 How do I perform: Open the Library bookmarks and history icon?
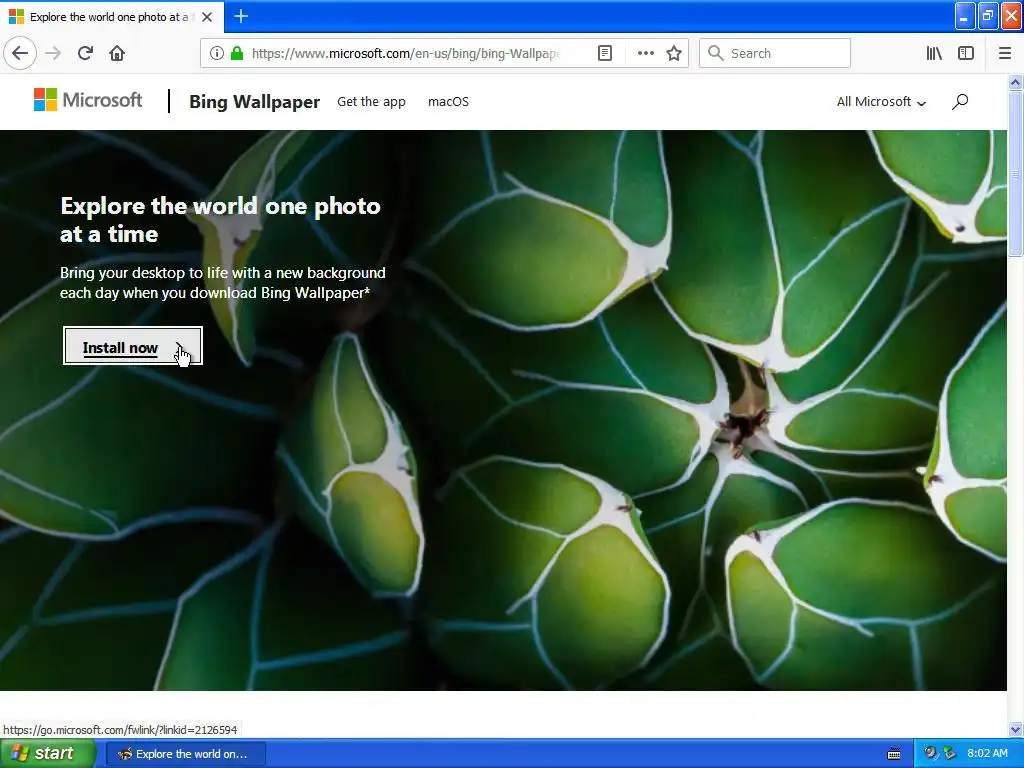[934, 53]
